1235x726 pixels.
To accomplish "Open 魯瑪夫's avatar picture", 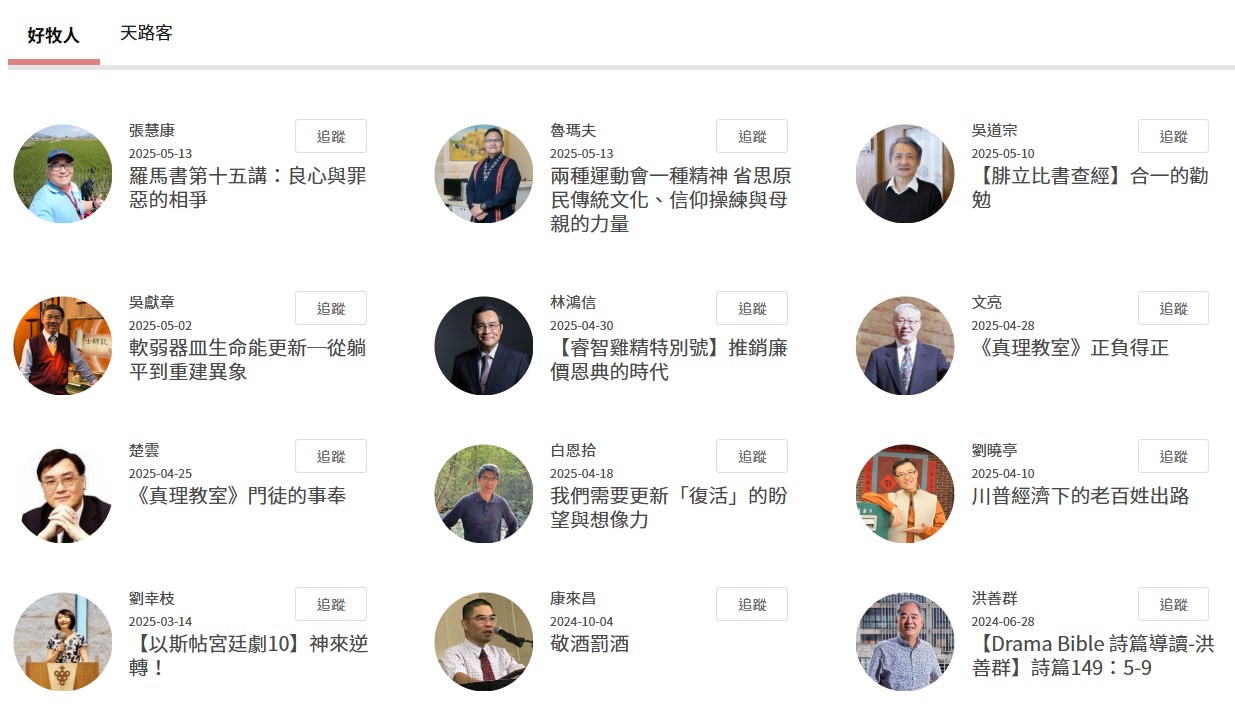I will [484, 174].
